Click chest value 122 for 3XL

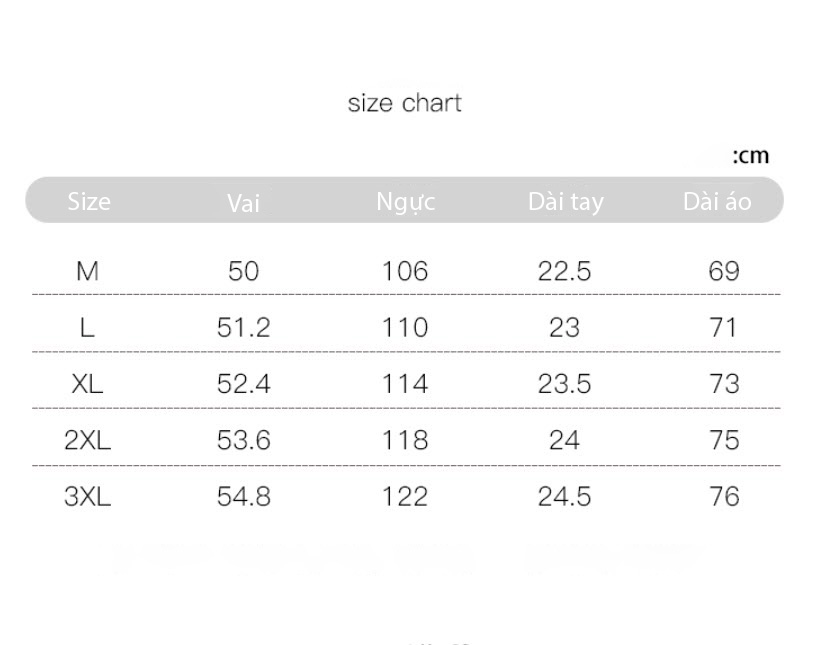click(x=405, y=497)
